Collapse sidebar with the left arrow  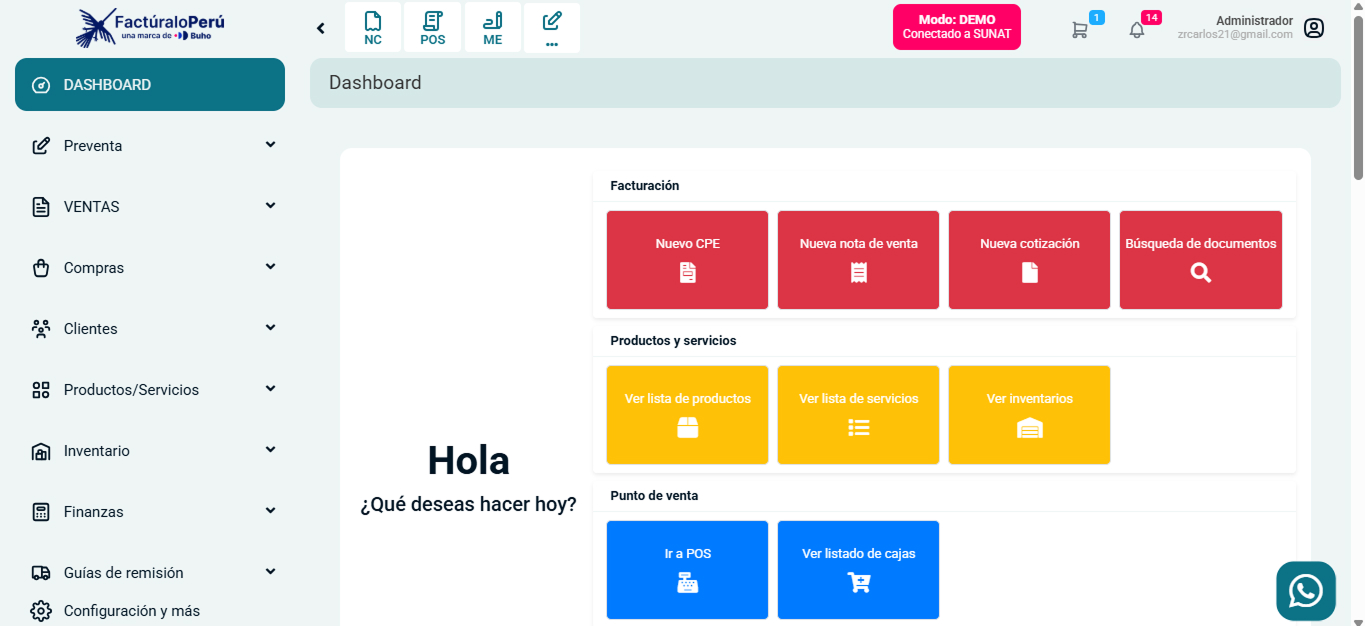point(321,28)
